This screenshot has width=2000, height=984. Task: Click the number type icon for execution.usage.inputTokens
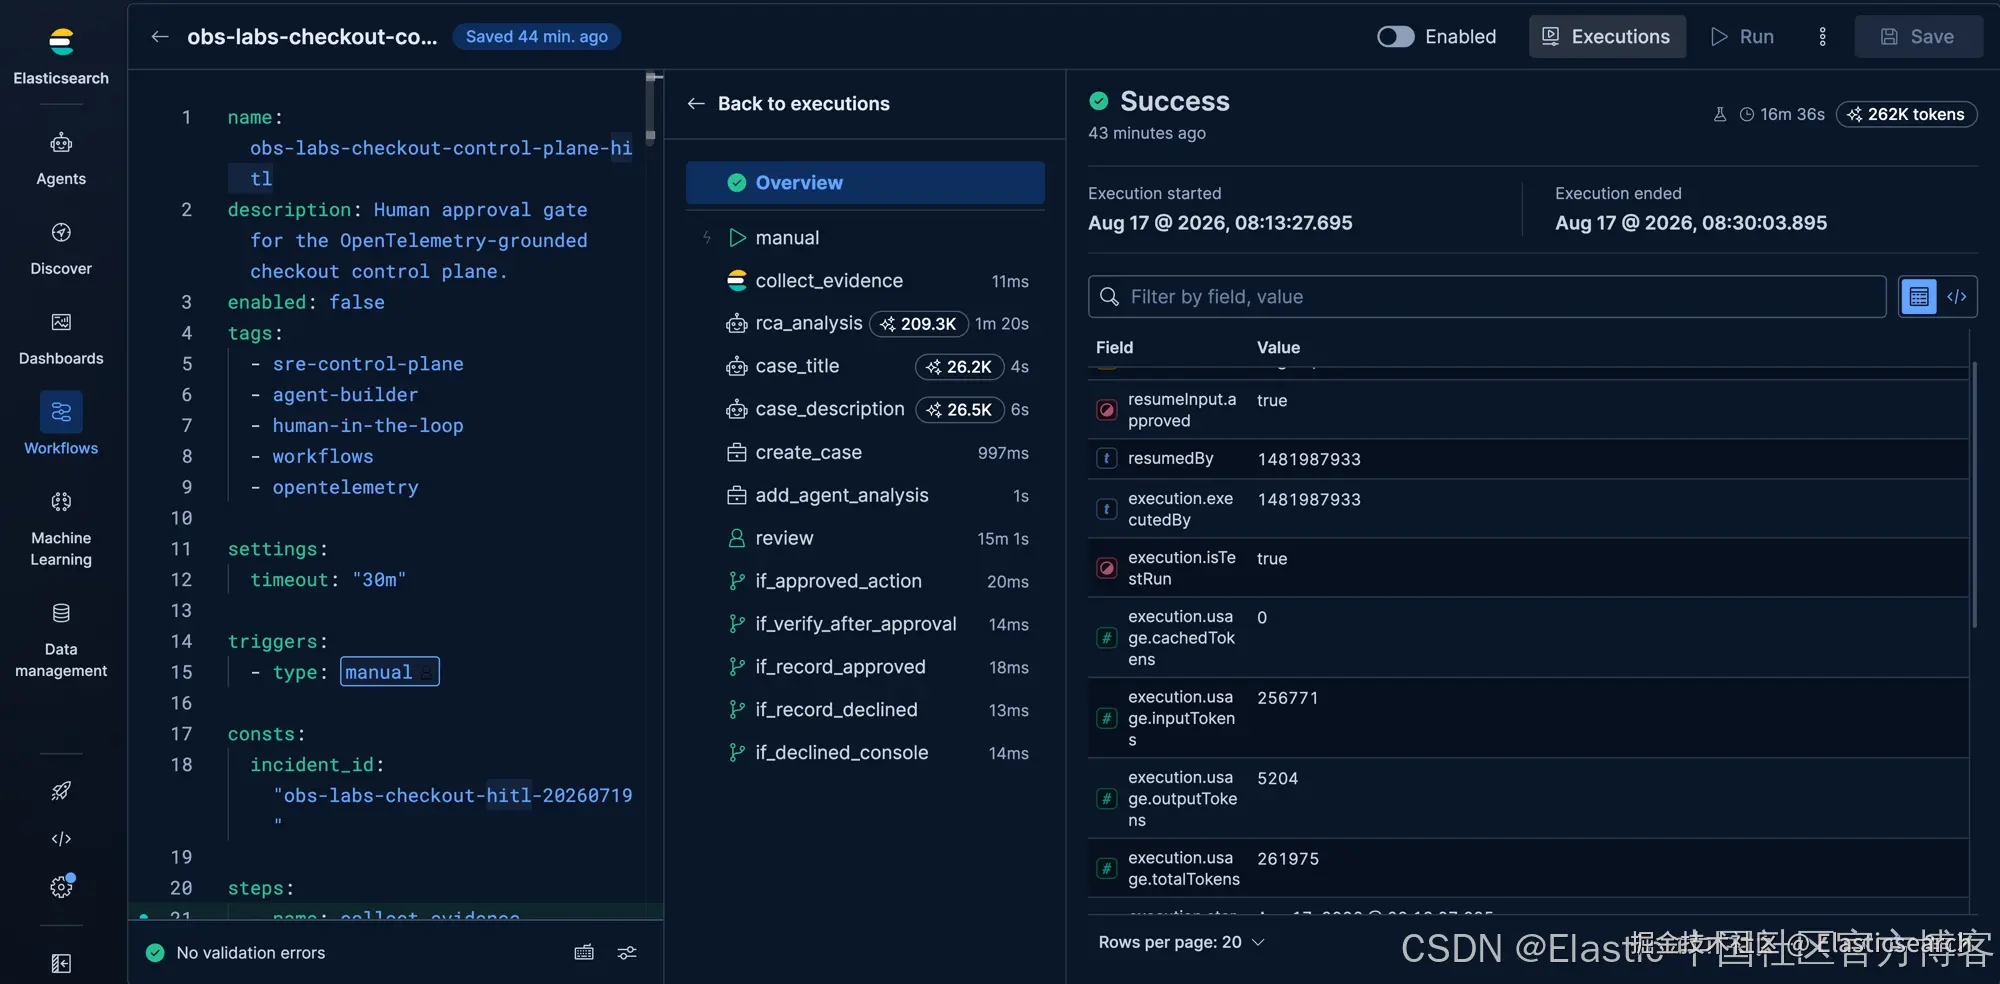pyautogui.click(x=1107, y=718)
